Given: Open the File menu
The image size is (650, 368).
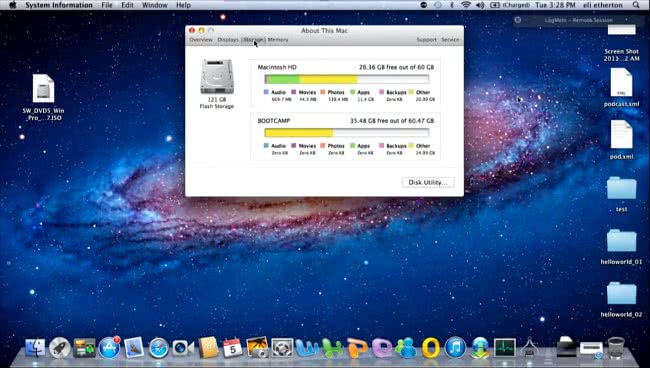Looking at the screenshot, I should click(107, 5).
